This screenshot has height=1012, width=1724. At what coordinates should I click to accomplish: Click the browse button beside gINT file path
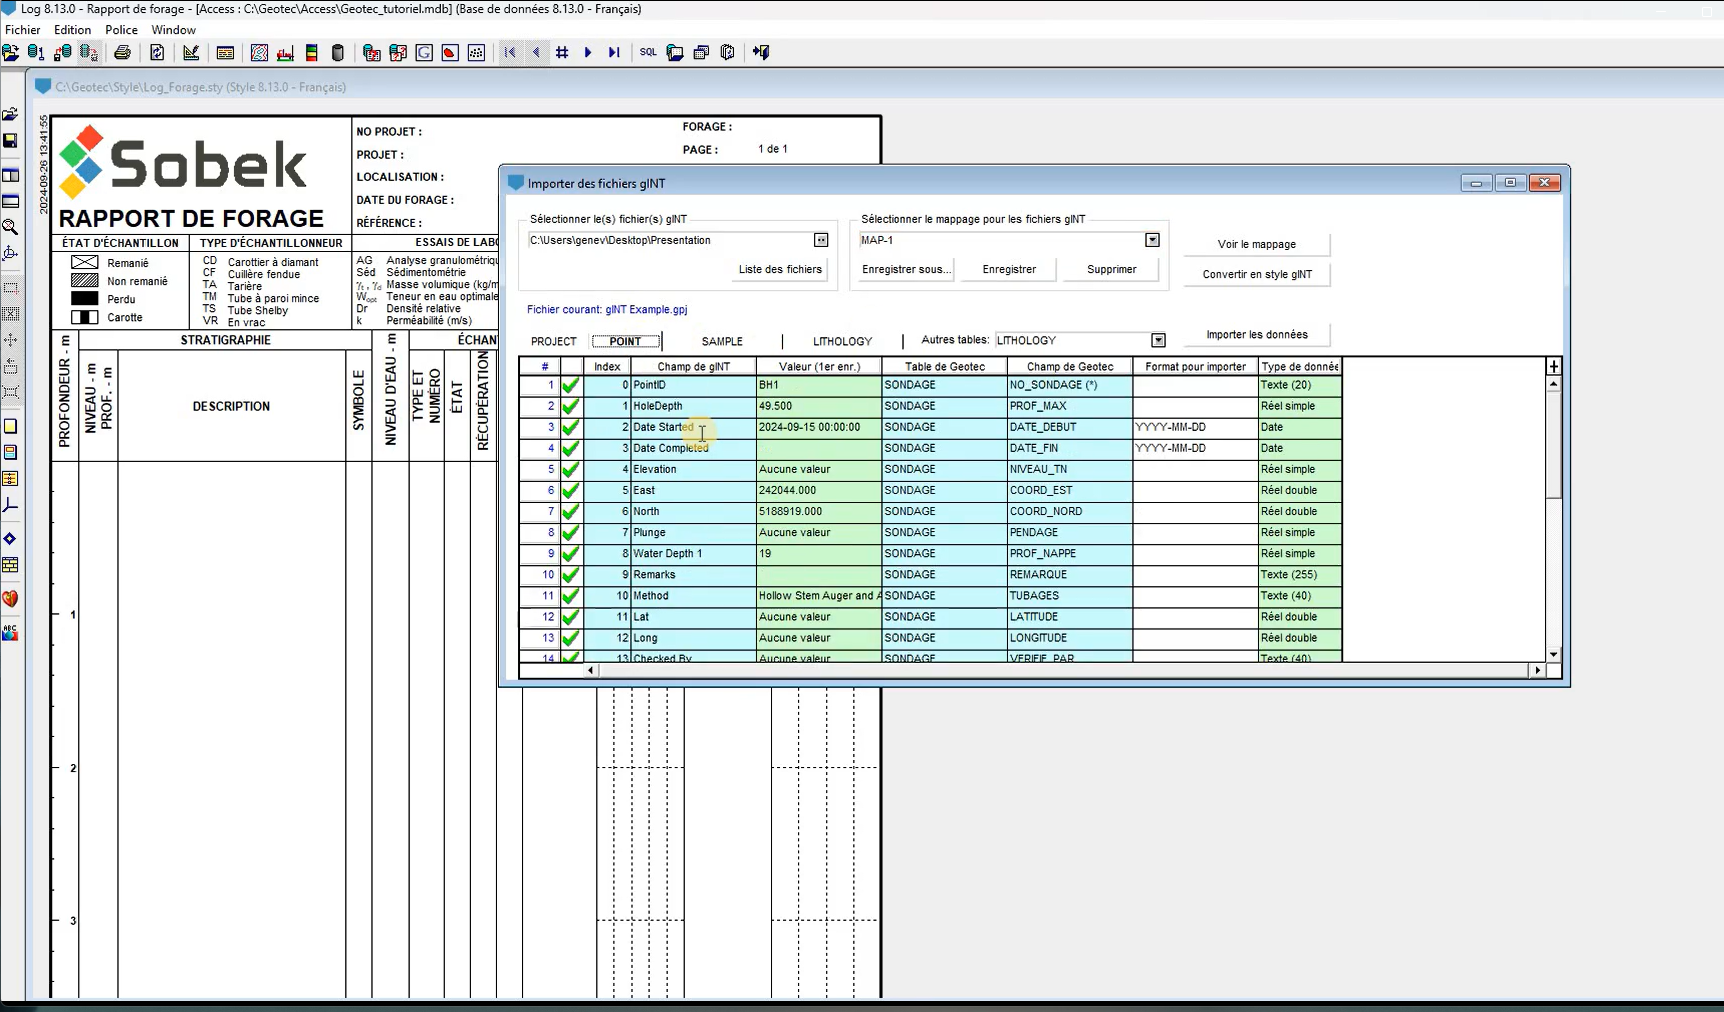[x=821, y=240]
